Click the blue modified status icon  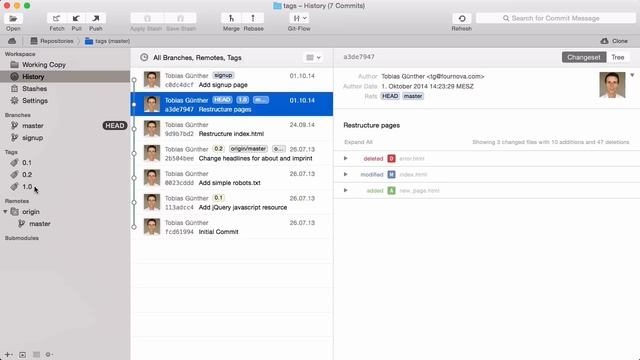tap(391, 174)
